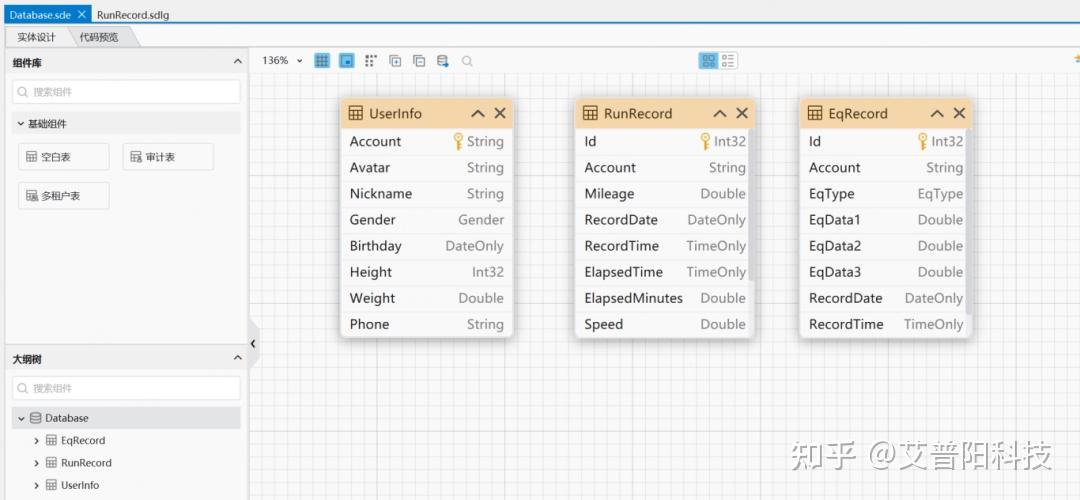The image size is (1080, 500).
Task: Click the expand all tables icon
Action: click(395, 61)
